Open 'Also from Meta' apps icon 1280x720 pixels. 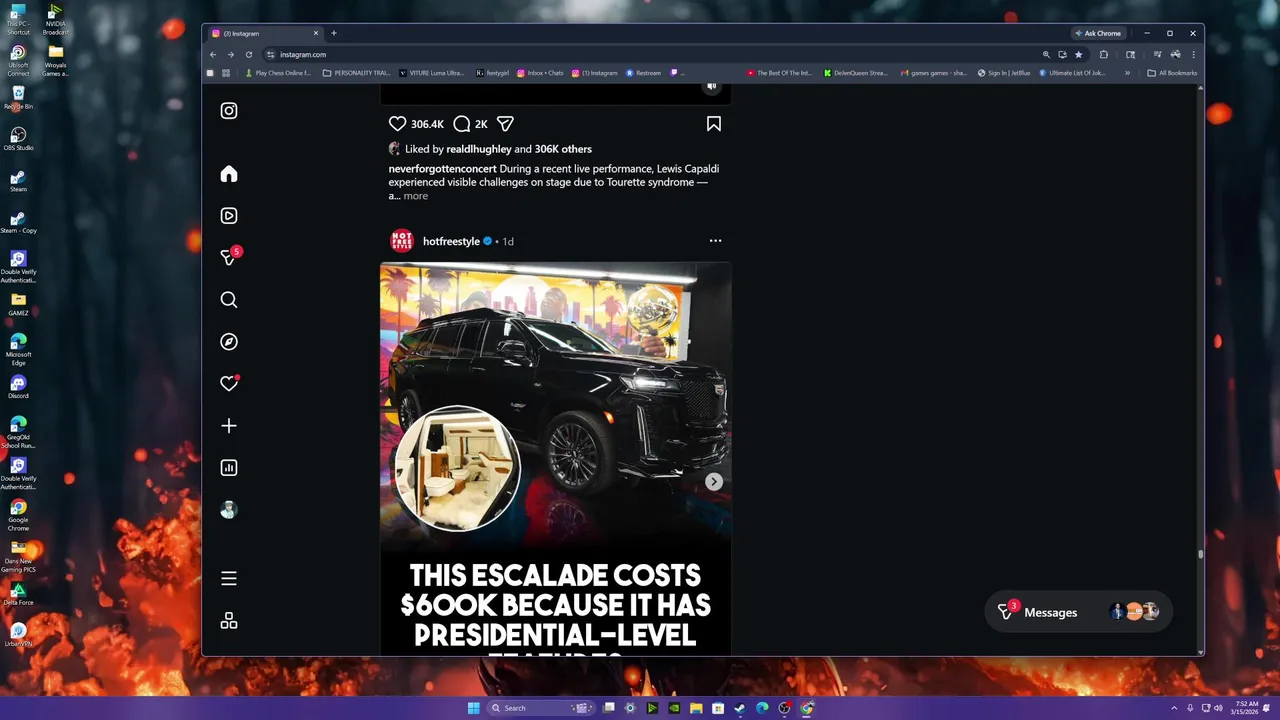(229, 621)
